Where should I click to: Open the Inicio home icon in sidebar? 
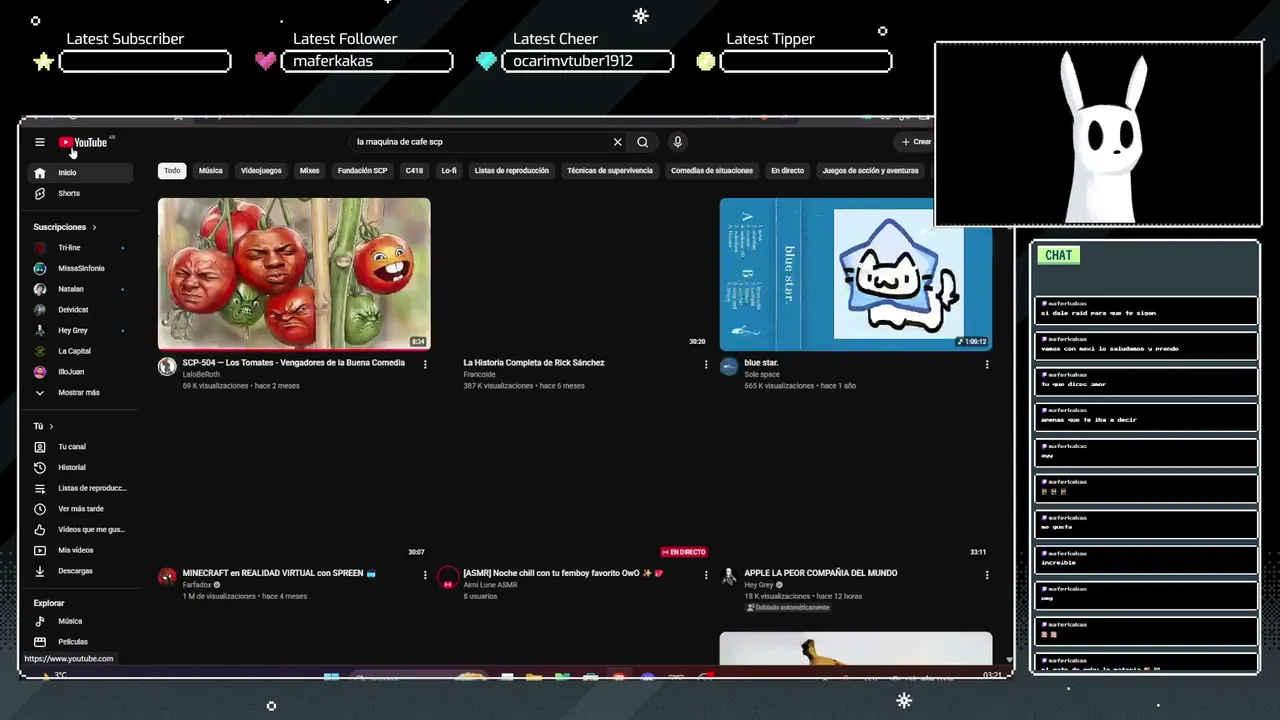tap(40, 173)
